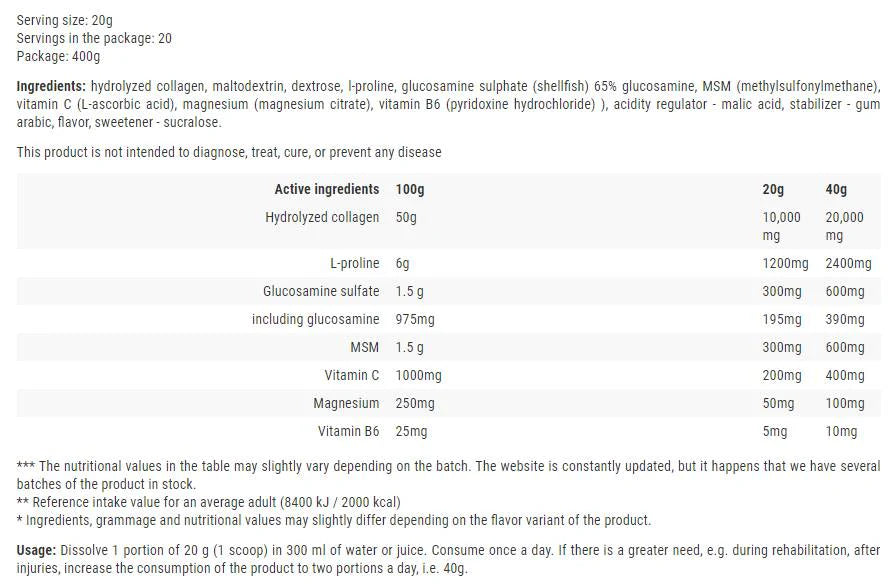Click the bold "Usage:" label
The width and height of the screenshot is (894, 586).
click(x=37, y=550)
